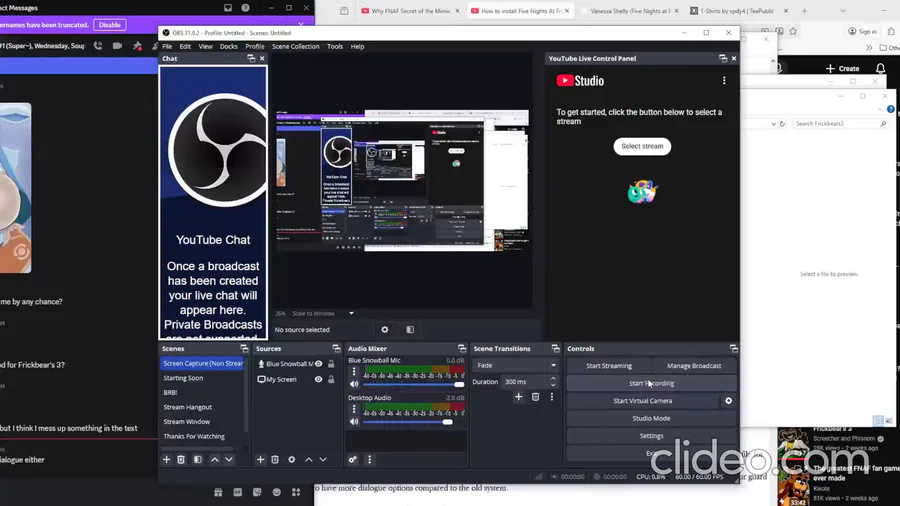The width and height of the screenshot is (900, 506).
Task: Float the Controls dock
Action: coord(733,348)
